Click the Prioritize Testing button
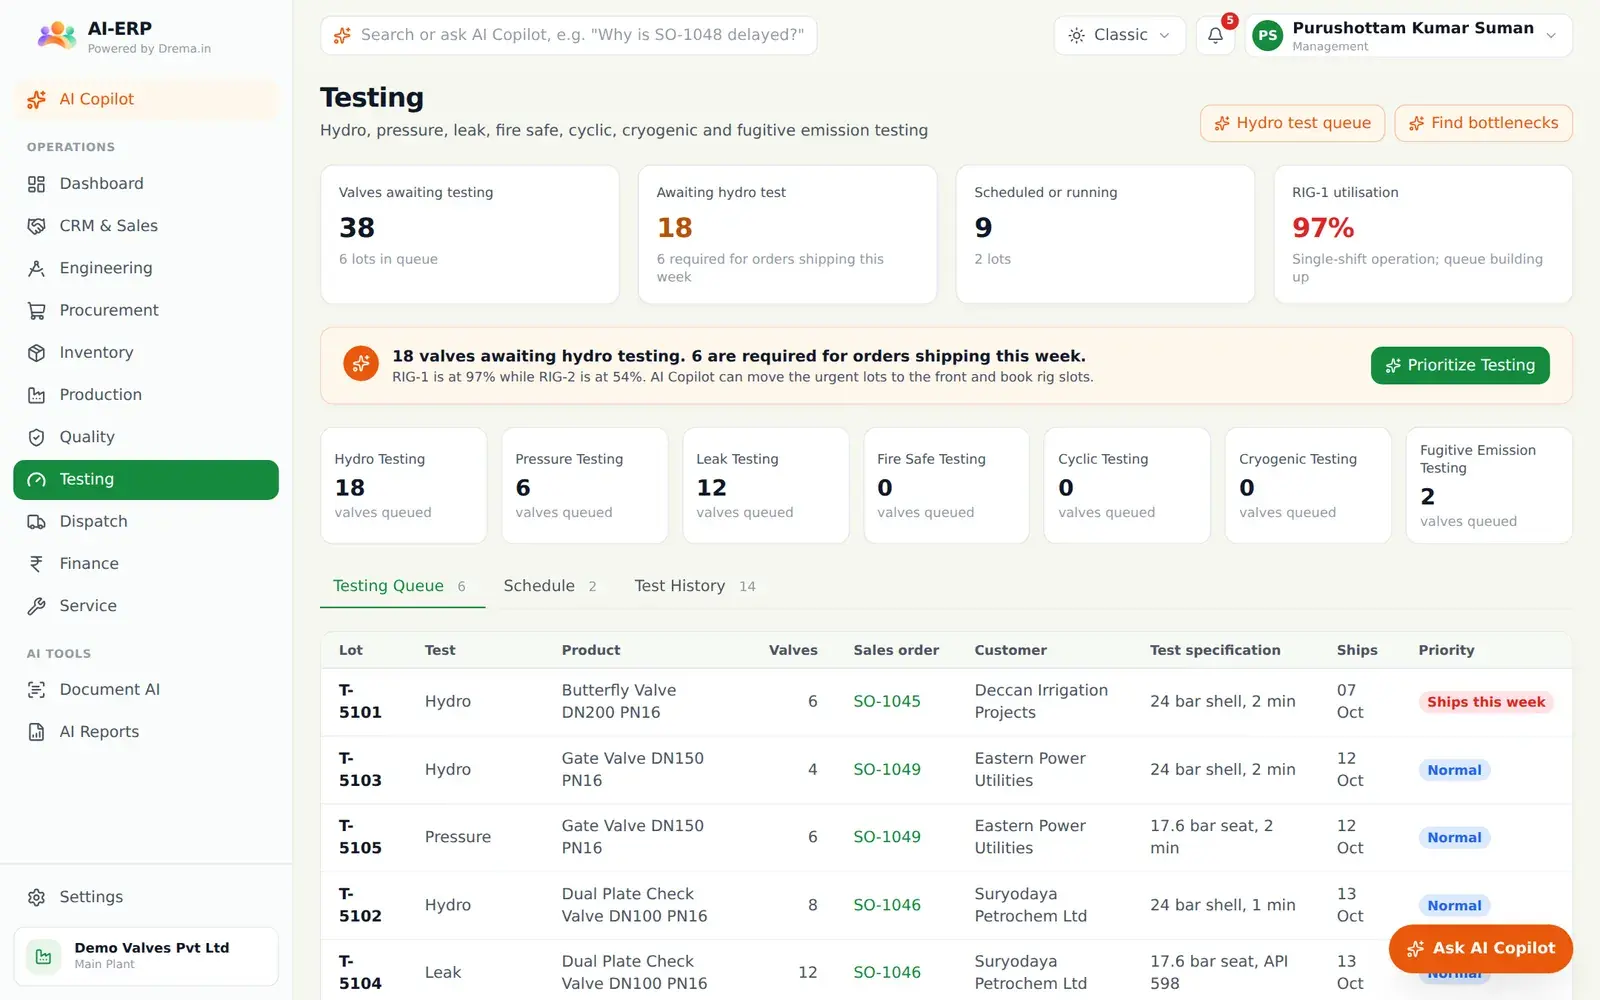This screenshot has height=1000, width=1600. 1460,366
